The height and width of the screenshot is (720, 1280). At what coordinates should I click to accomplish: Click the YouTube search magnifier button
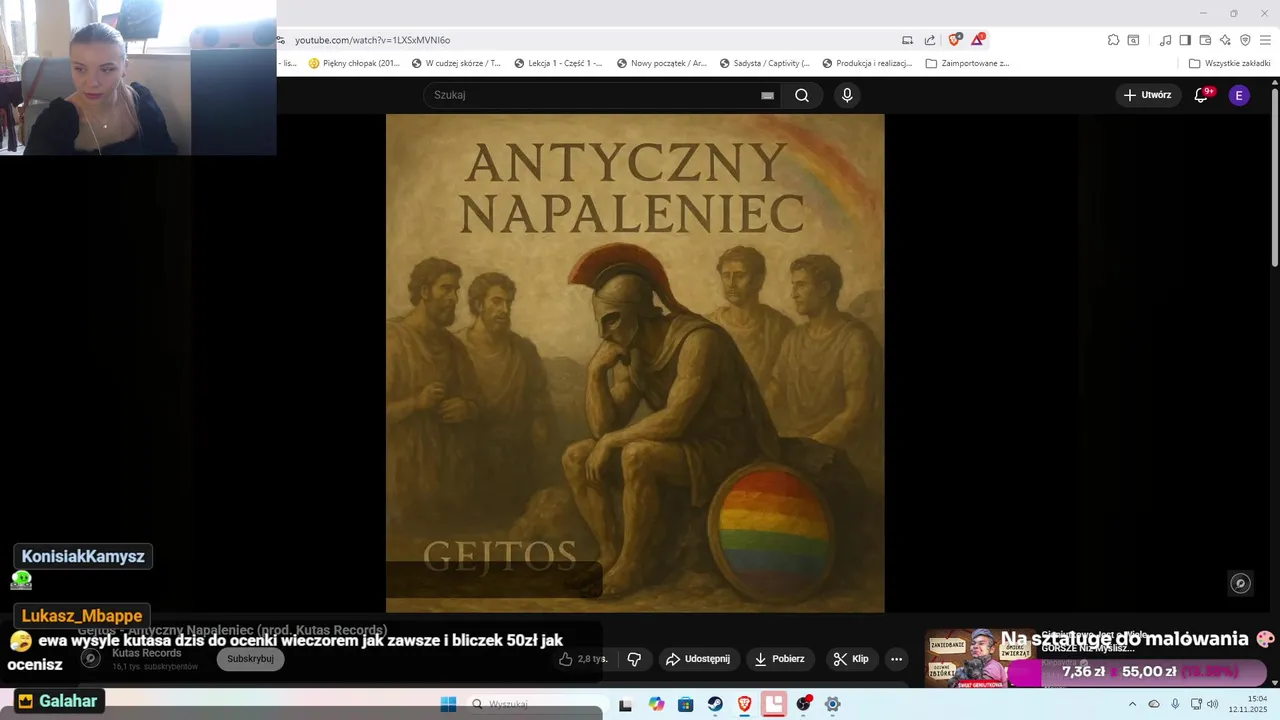click(x=802, y=95)
